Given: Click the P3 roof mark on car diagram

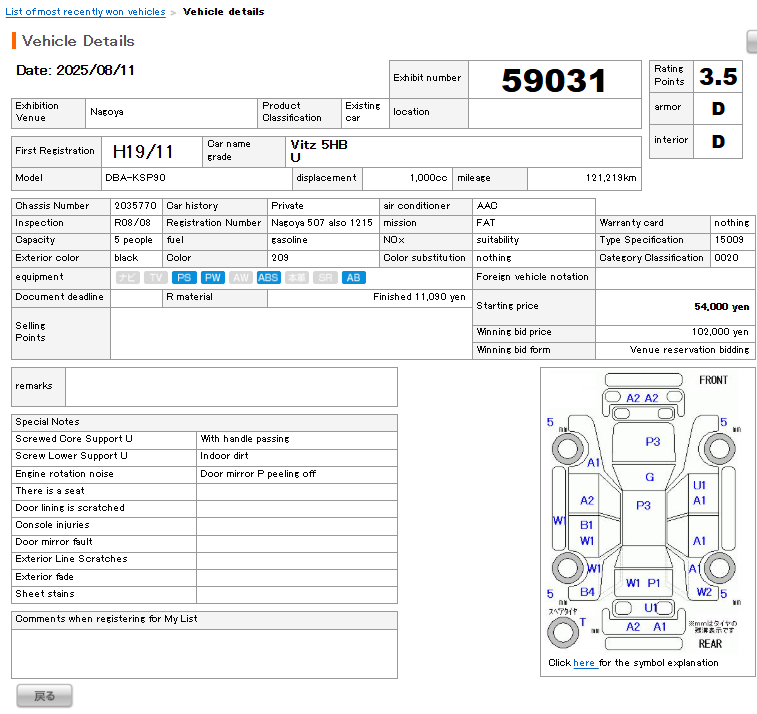Looking at the screenshot, I should (643, 505).
